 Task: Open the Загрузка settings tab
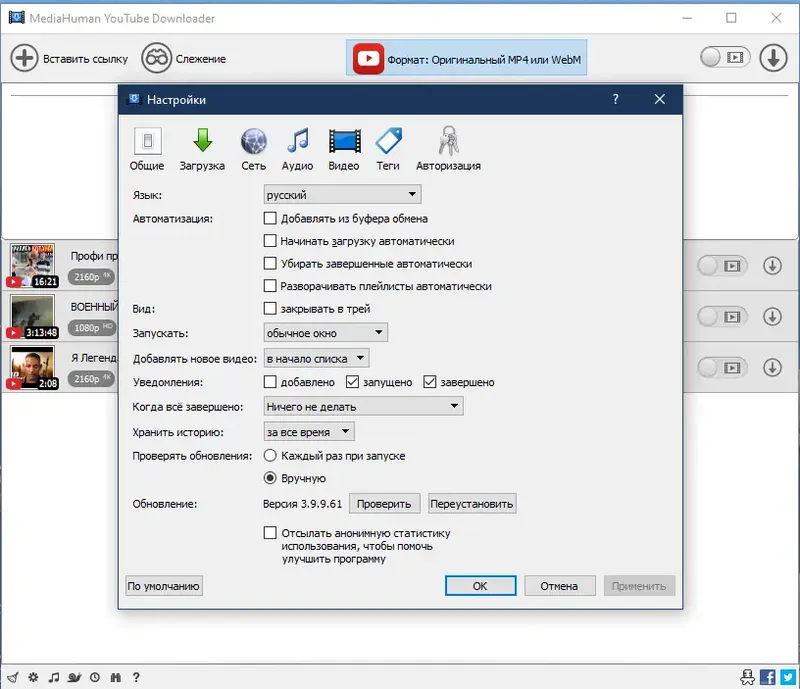202,149
